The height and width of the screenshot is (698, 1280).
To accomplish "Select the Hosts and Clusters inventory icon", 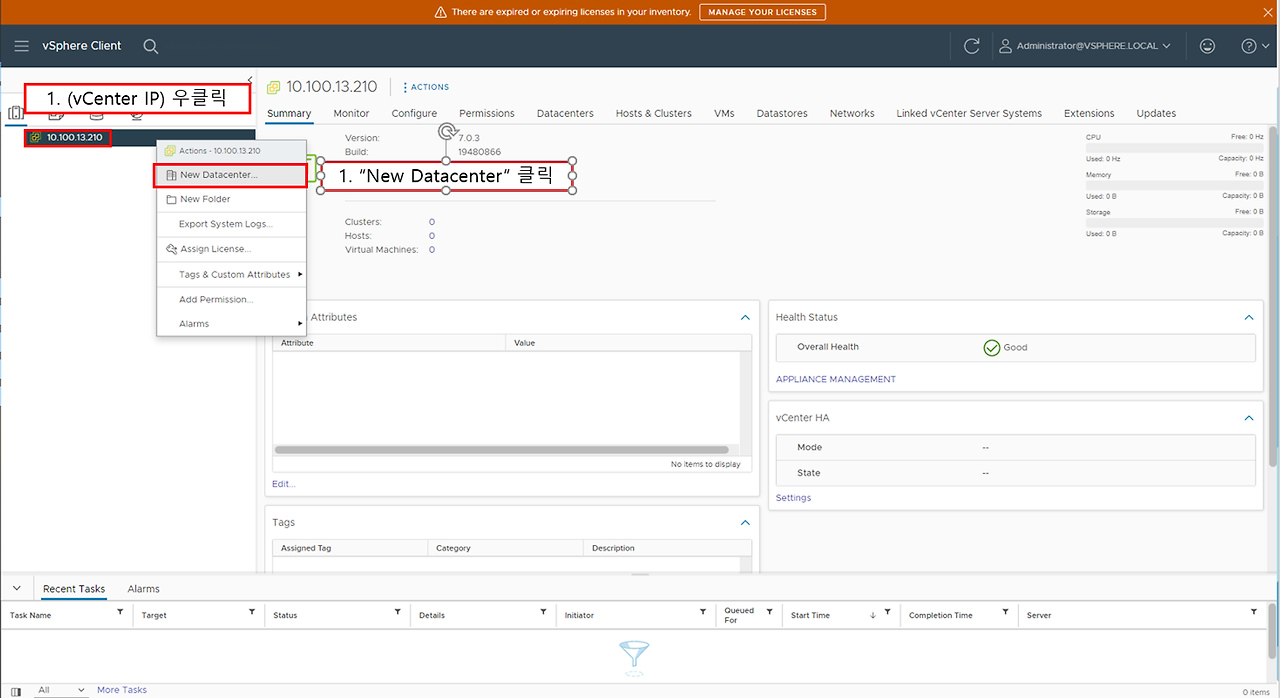I will [16, 113].
